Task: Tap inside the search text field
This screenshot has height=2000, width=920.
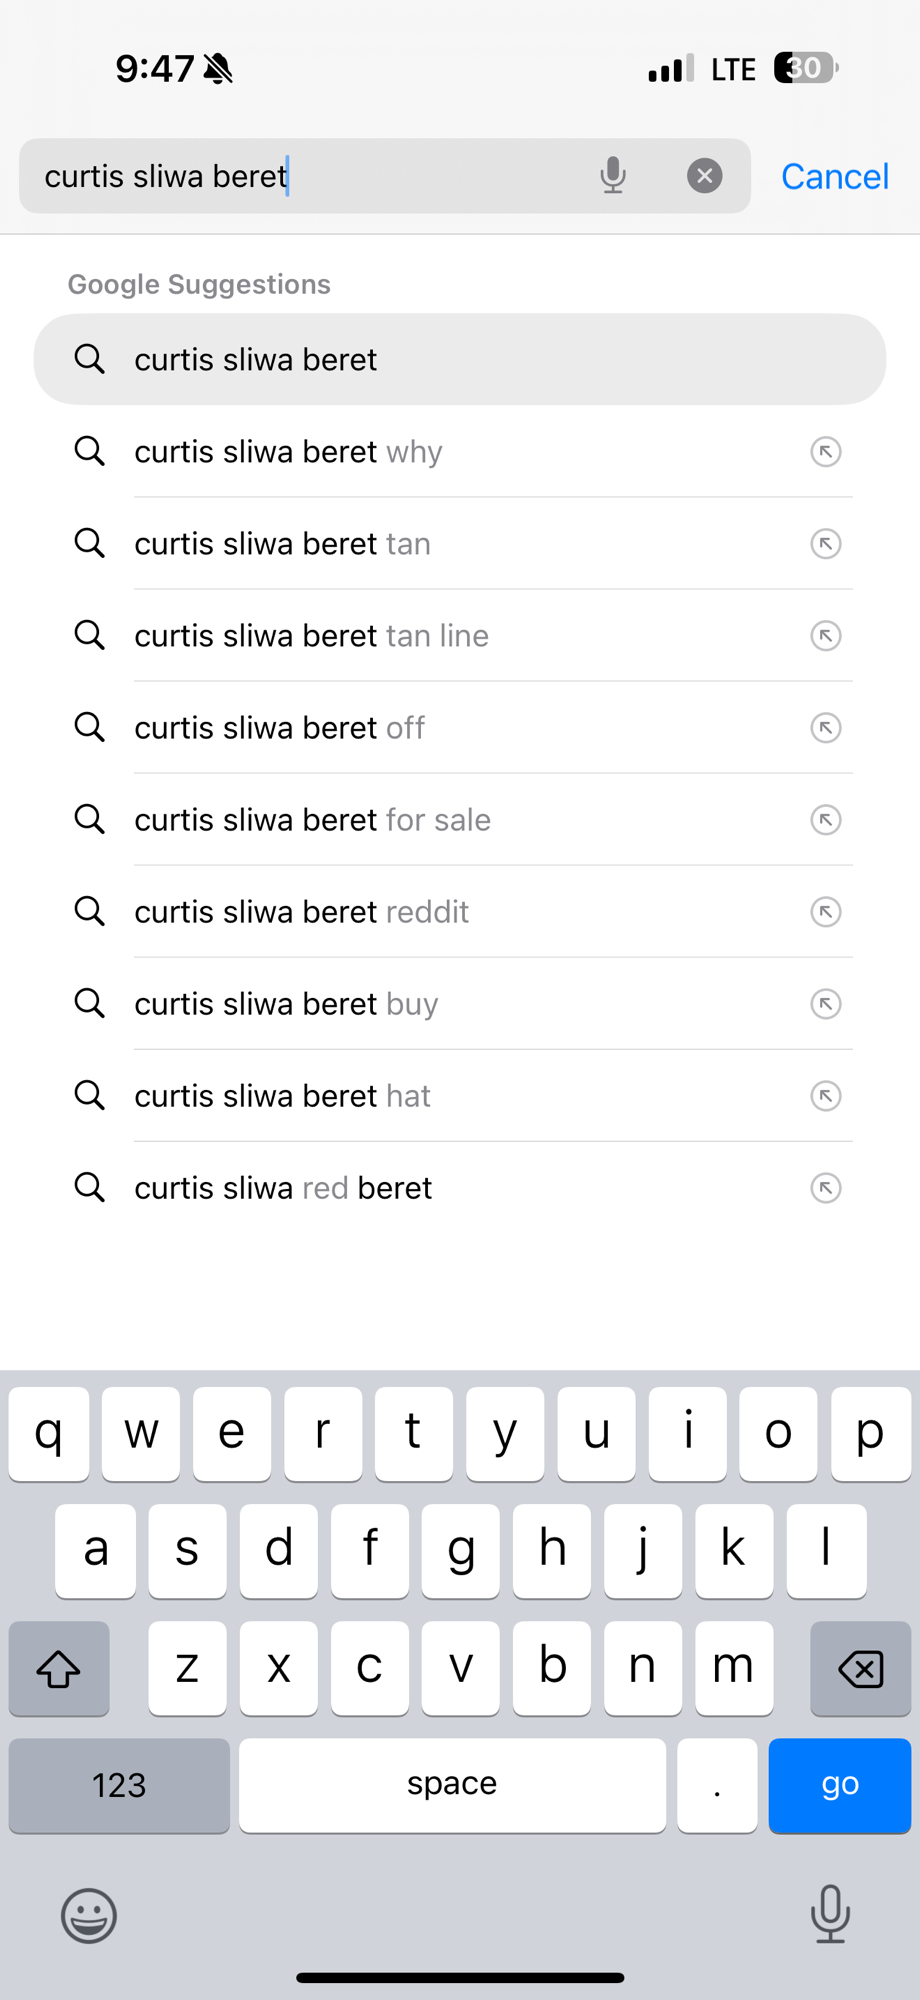Action: 300,176
